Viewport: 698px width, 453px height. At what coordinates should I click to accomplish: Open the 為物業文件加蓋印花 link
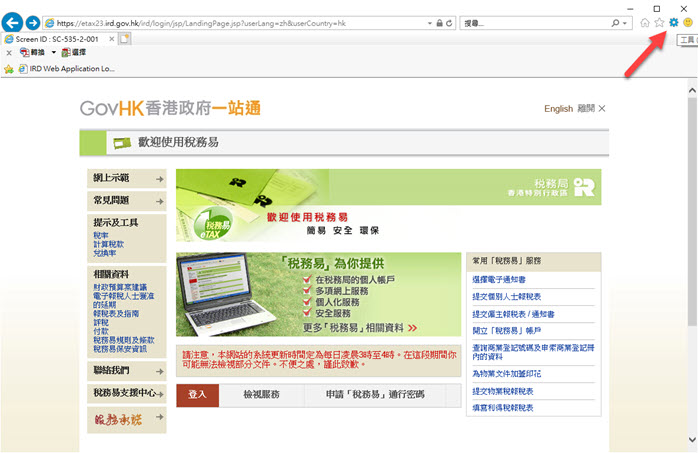click(x=507, y=374)
